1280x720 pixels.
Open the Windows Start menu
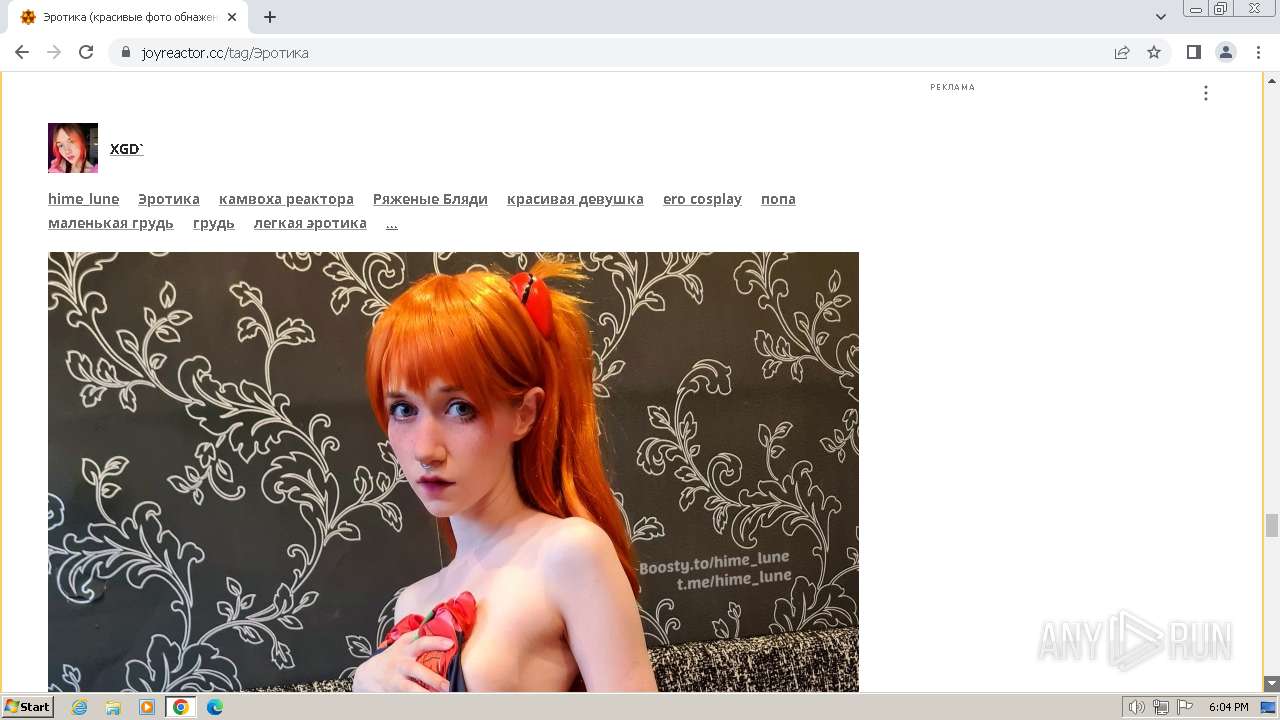pos(27,707)
